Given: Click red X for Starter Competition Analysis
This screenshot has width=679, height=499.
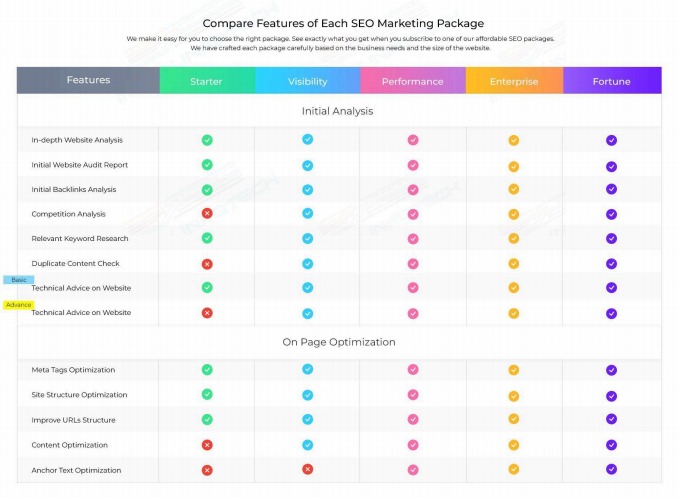Looking at the screenshot, I should click(x=207, y=214).
